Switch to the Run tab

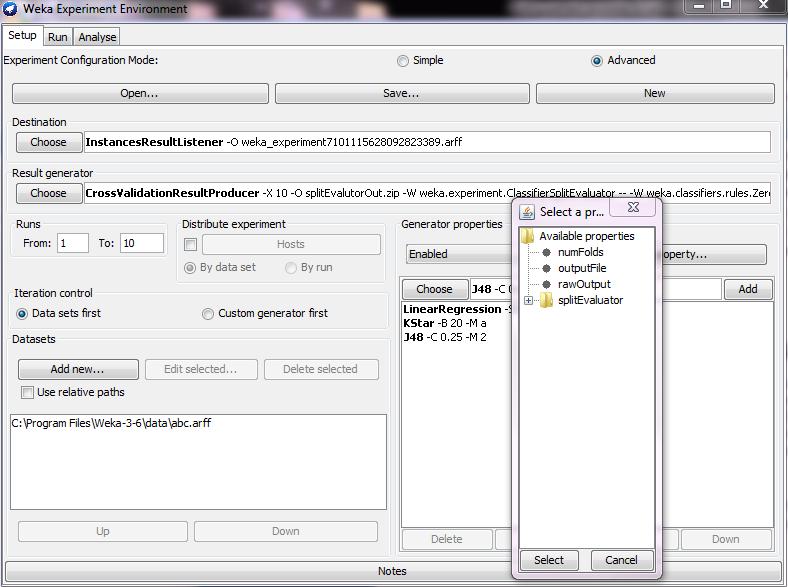coord(58,37)
